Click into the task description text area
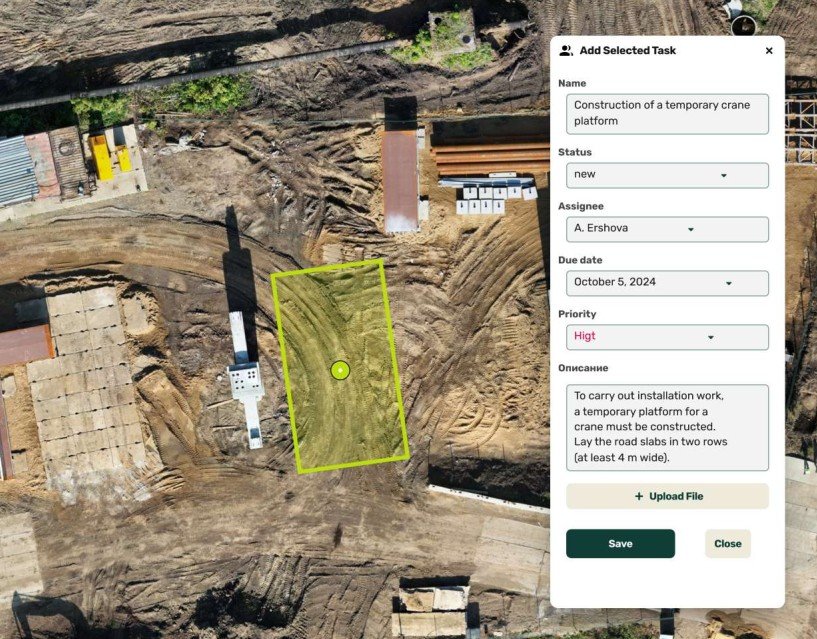 tap(667, 427)
